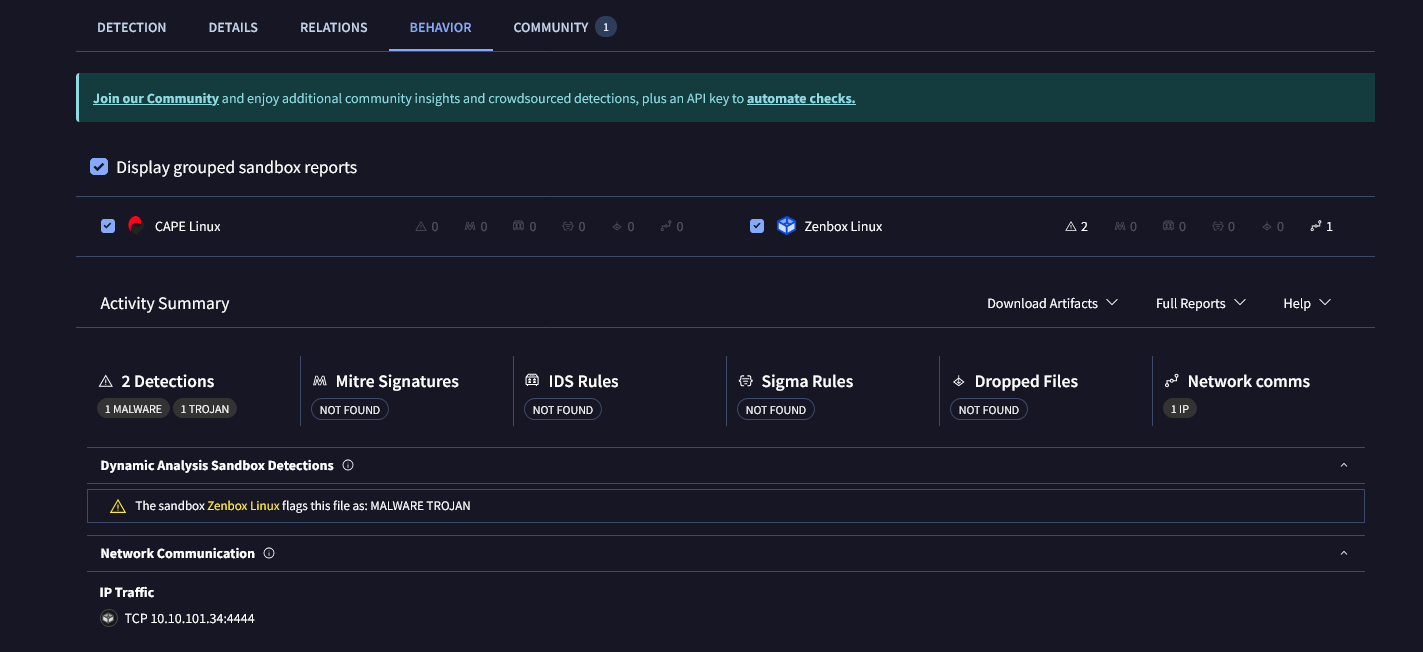
Task: Click yellow warning icon in detection row
Action: pos(118,506)
